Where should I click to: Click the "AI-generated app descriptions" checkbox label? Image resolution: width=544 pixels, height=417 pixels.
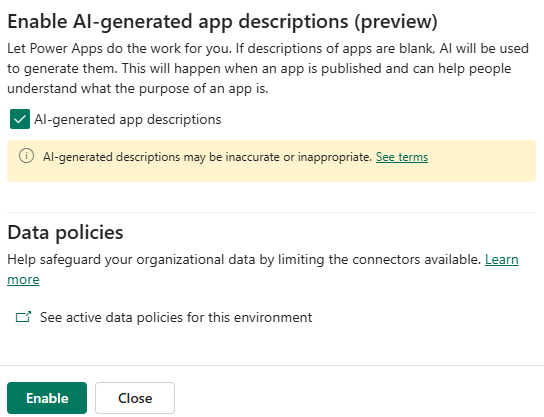coord(127,120)
